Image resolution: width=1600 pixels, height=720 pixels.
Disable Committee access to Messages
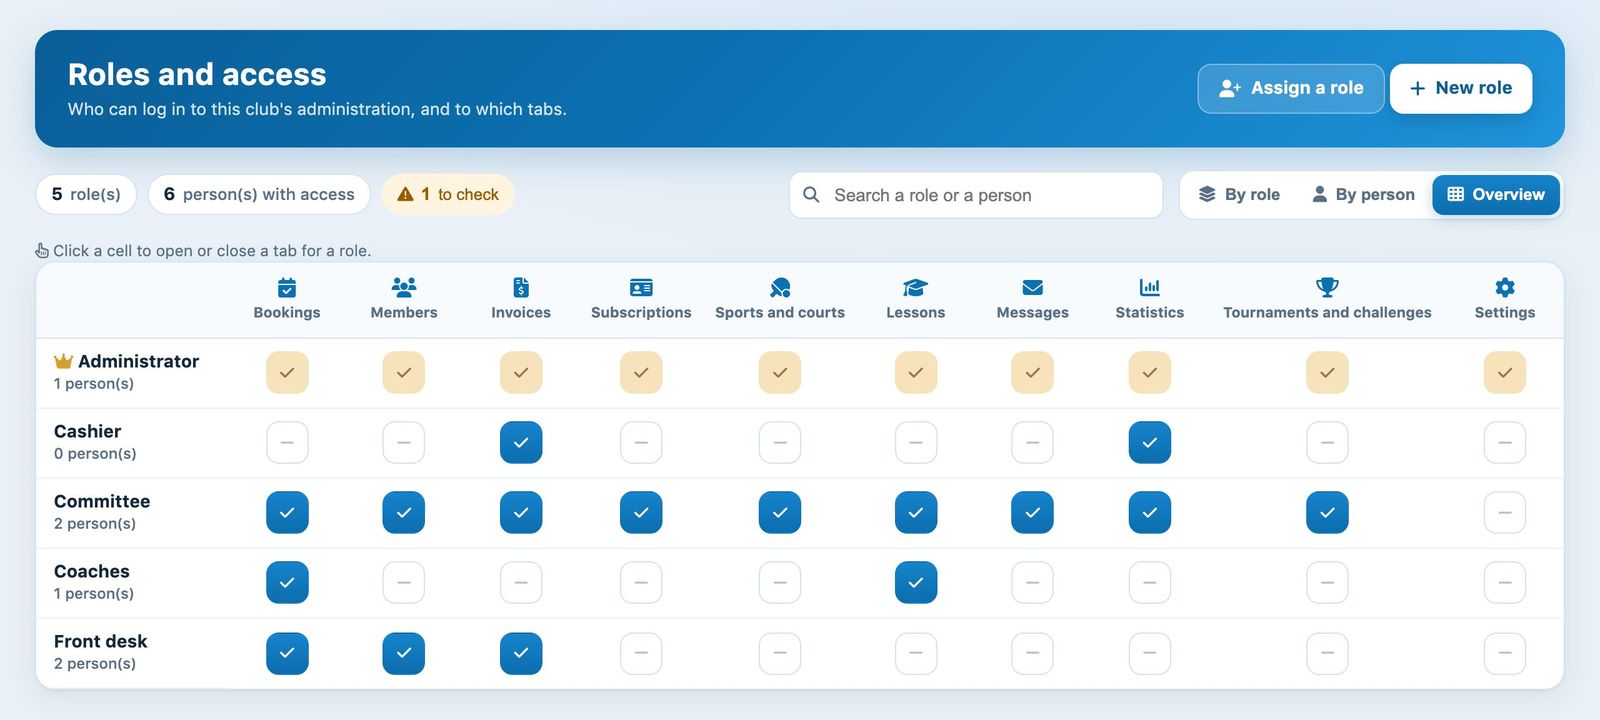click(1033, 512)
